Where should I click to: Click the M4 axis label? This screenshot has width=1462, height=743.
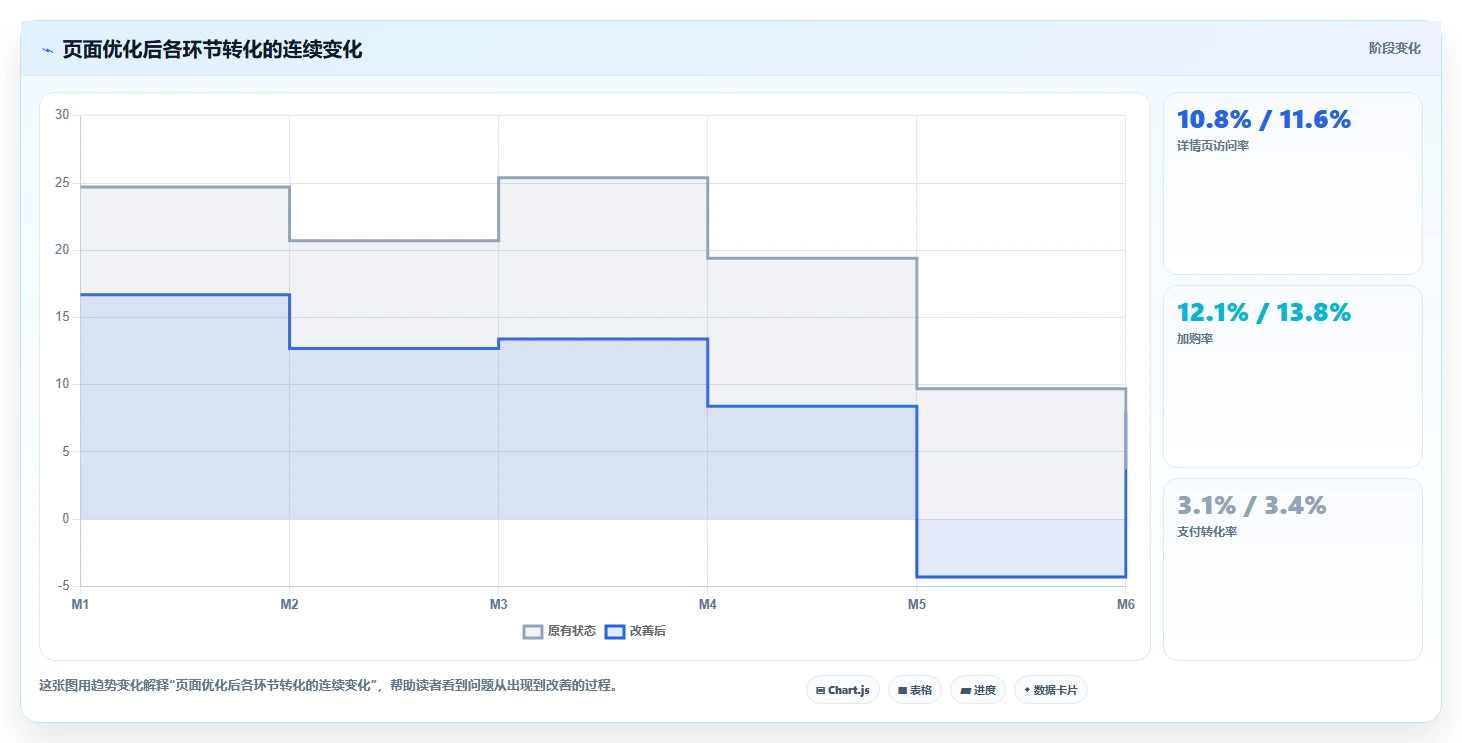point(707,604)
